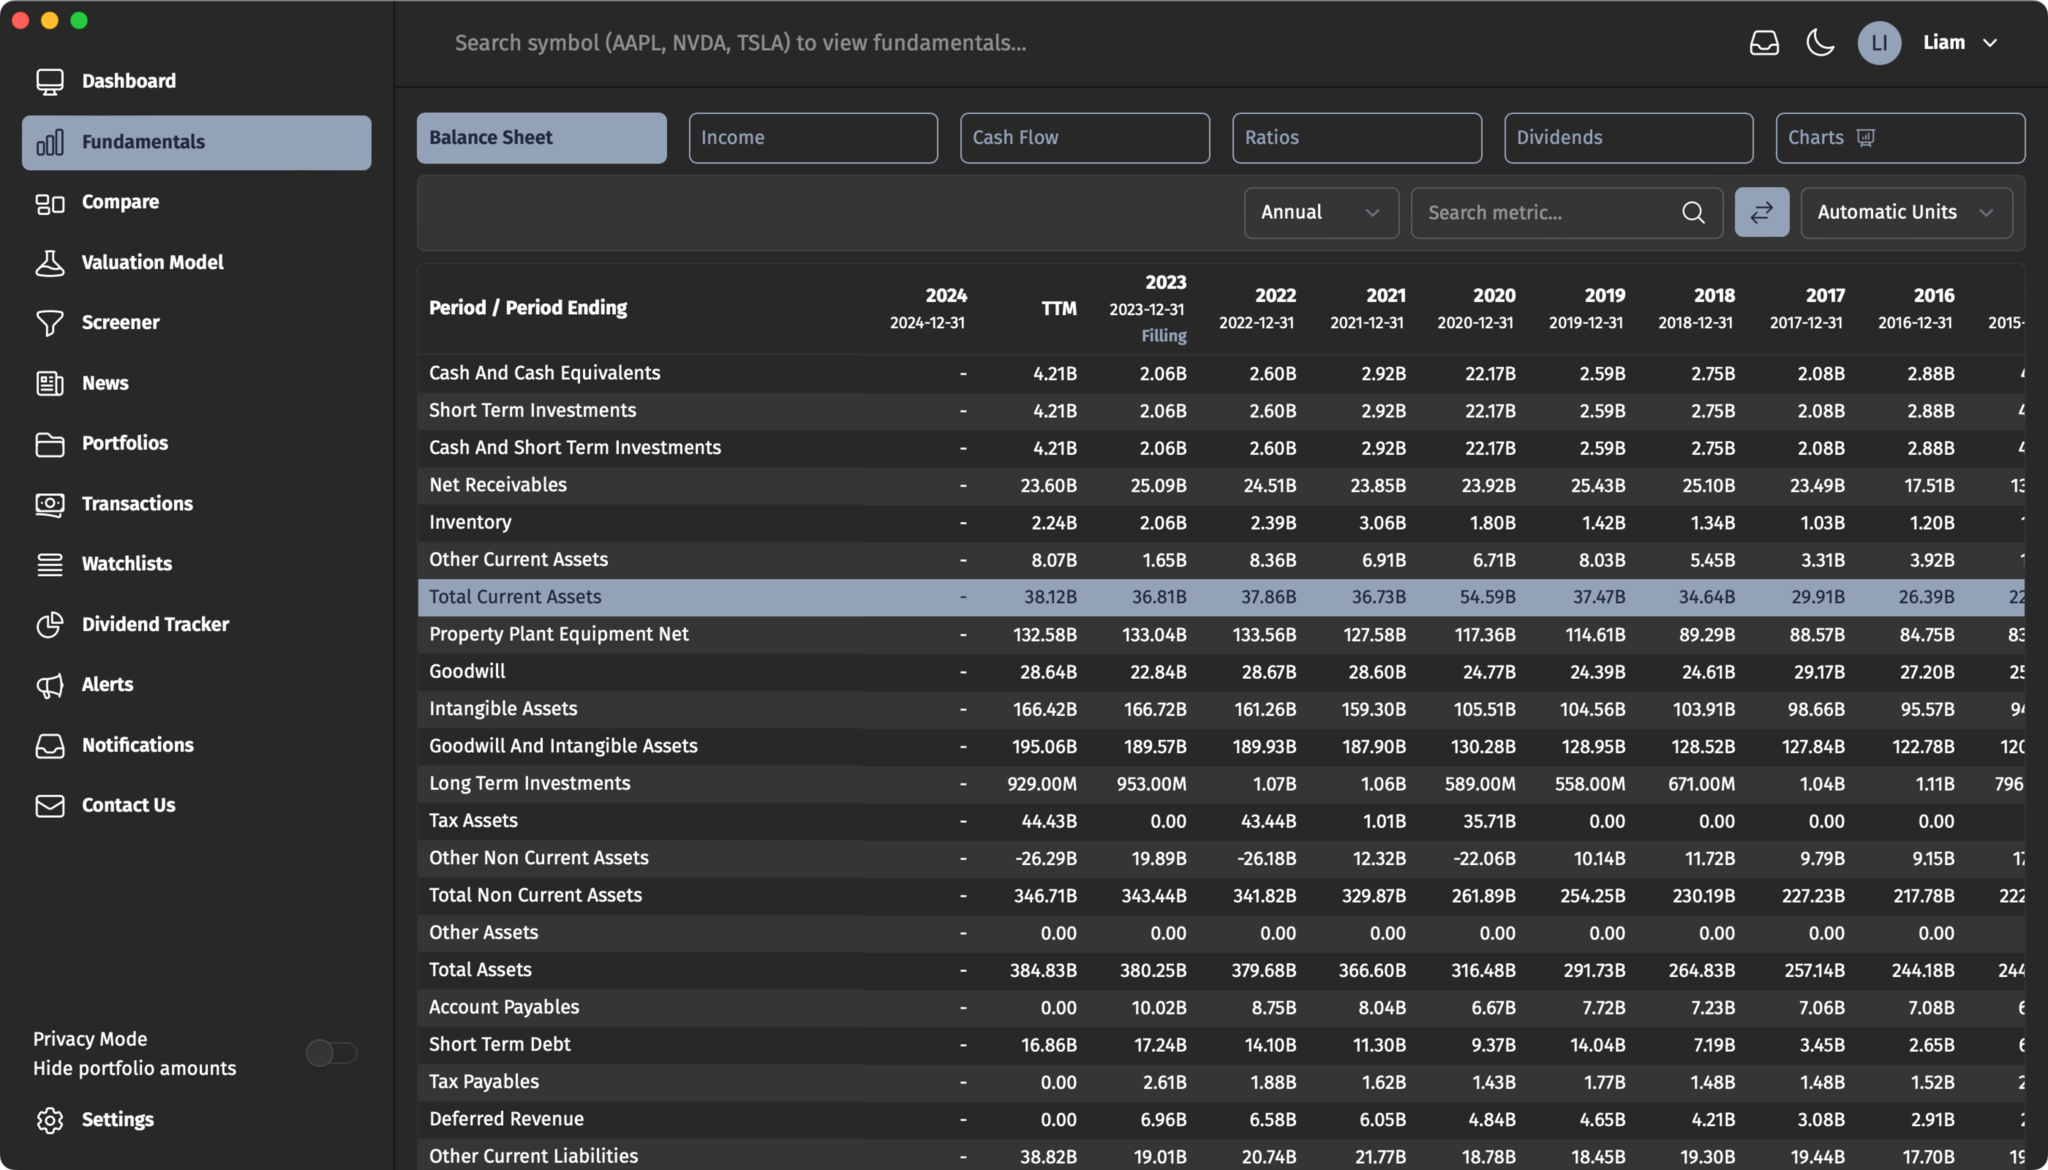Image resolution: width=2048 pixels, height=1170 pixels.
Task: Click the Tax Assets row label
Action: pyautogui.click(x=473, y=821)
